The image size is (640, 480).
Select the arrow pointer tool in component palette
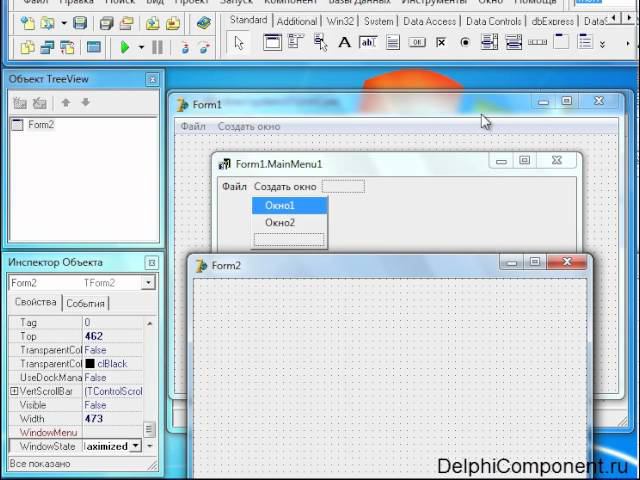click(x=239, y=43)
